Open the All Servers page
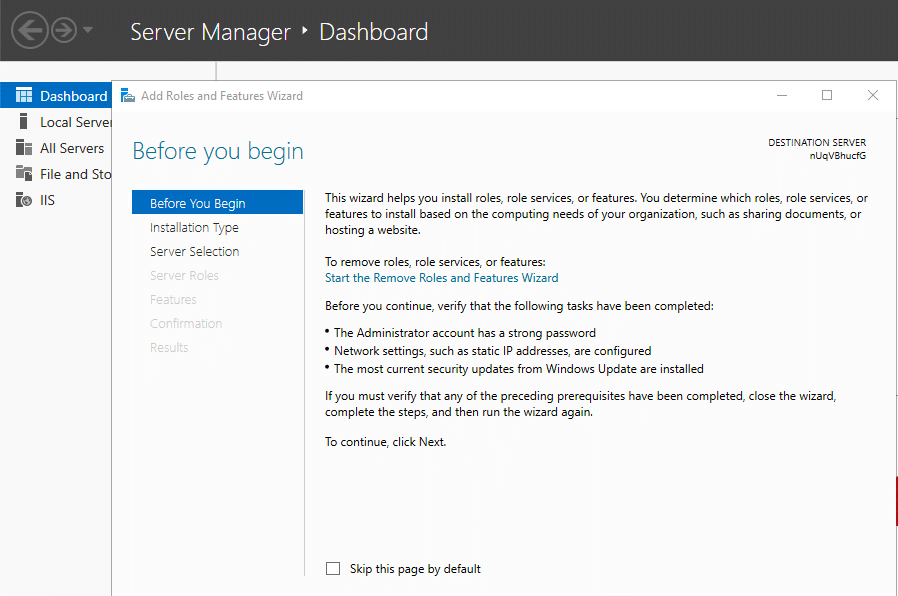Viewport: 898px width, 596px height. (x=72, y=148)
